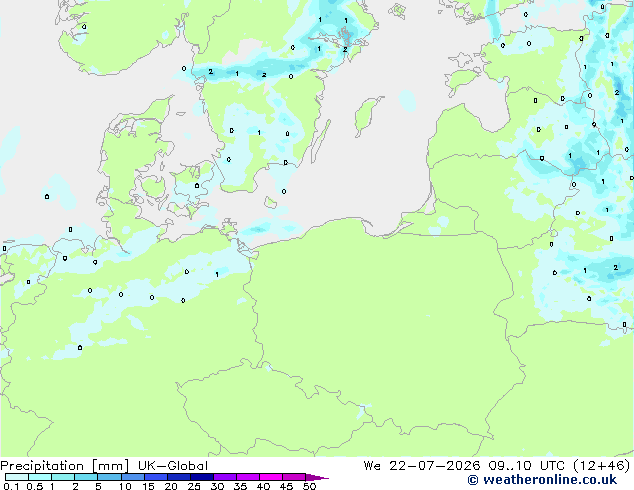634x490 pixels.
Task: Click the '35' legend scale label
Action: coord(240,486)
